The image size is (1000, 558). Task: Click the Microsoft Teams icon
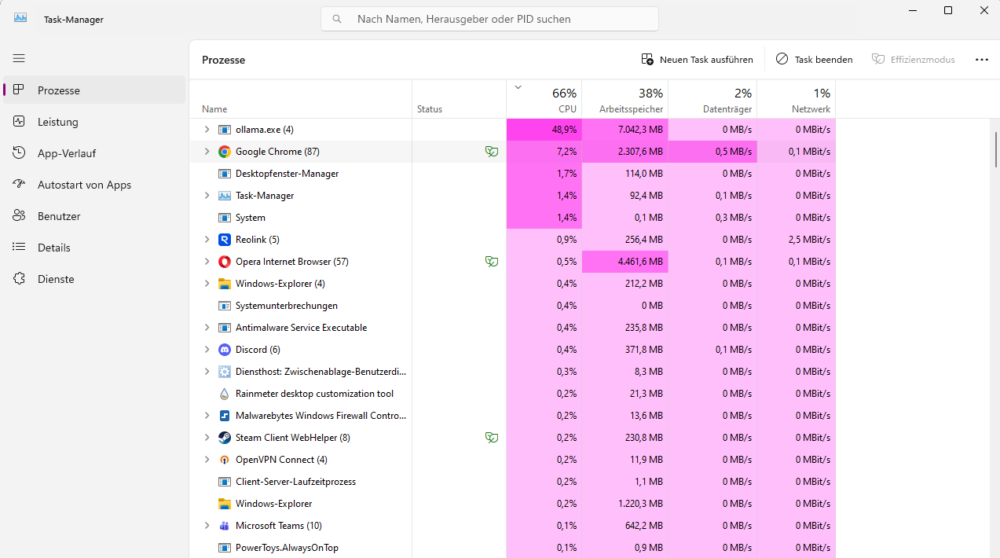(224, 525)
